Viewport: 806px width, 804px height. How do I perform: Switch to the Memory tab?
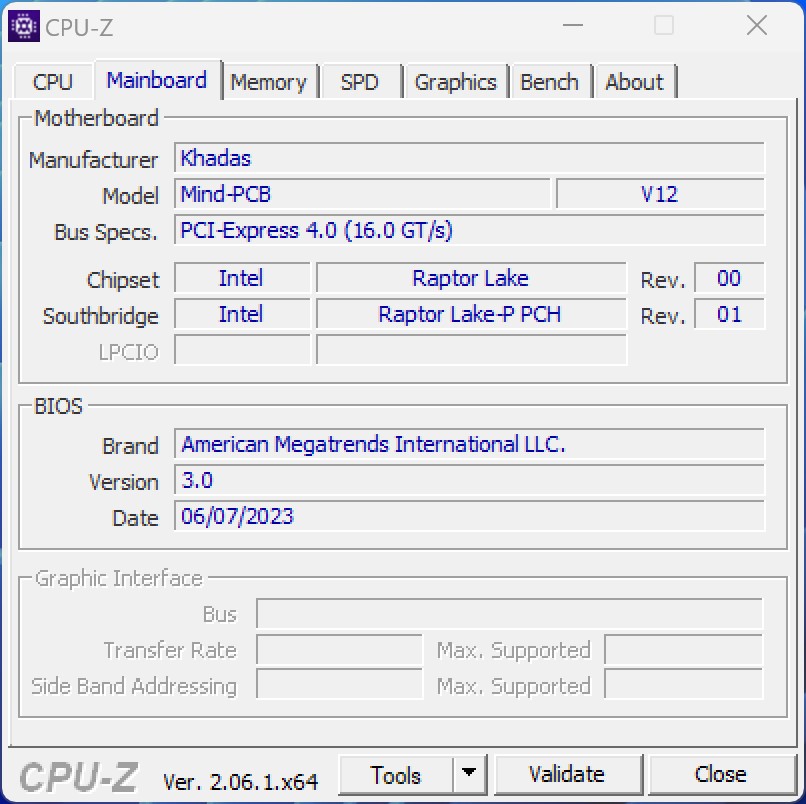[x=269, y=82]
